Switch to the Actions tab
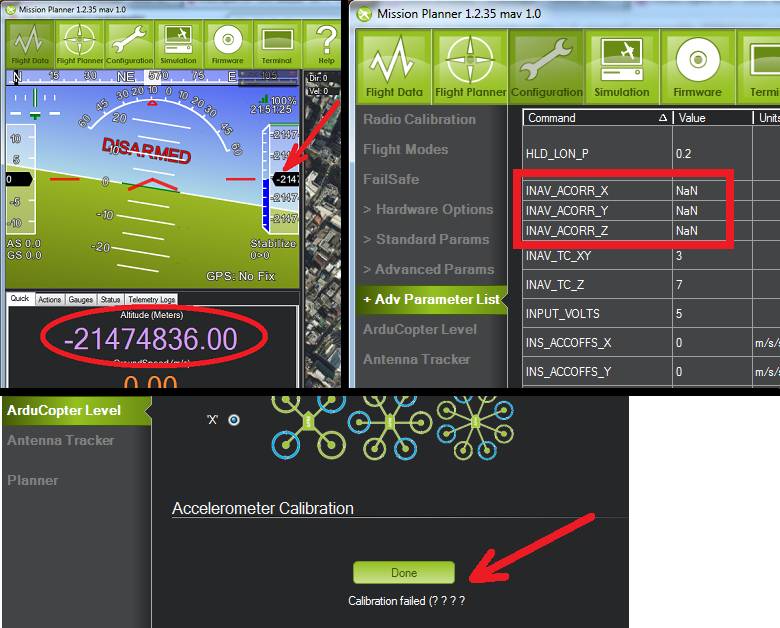 50,299
